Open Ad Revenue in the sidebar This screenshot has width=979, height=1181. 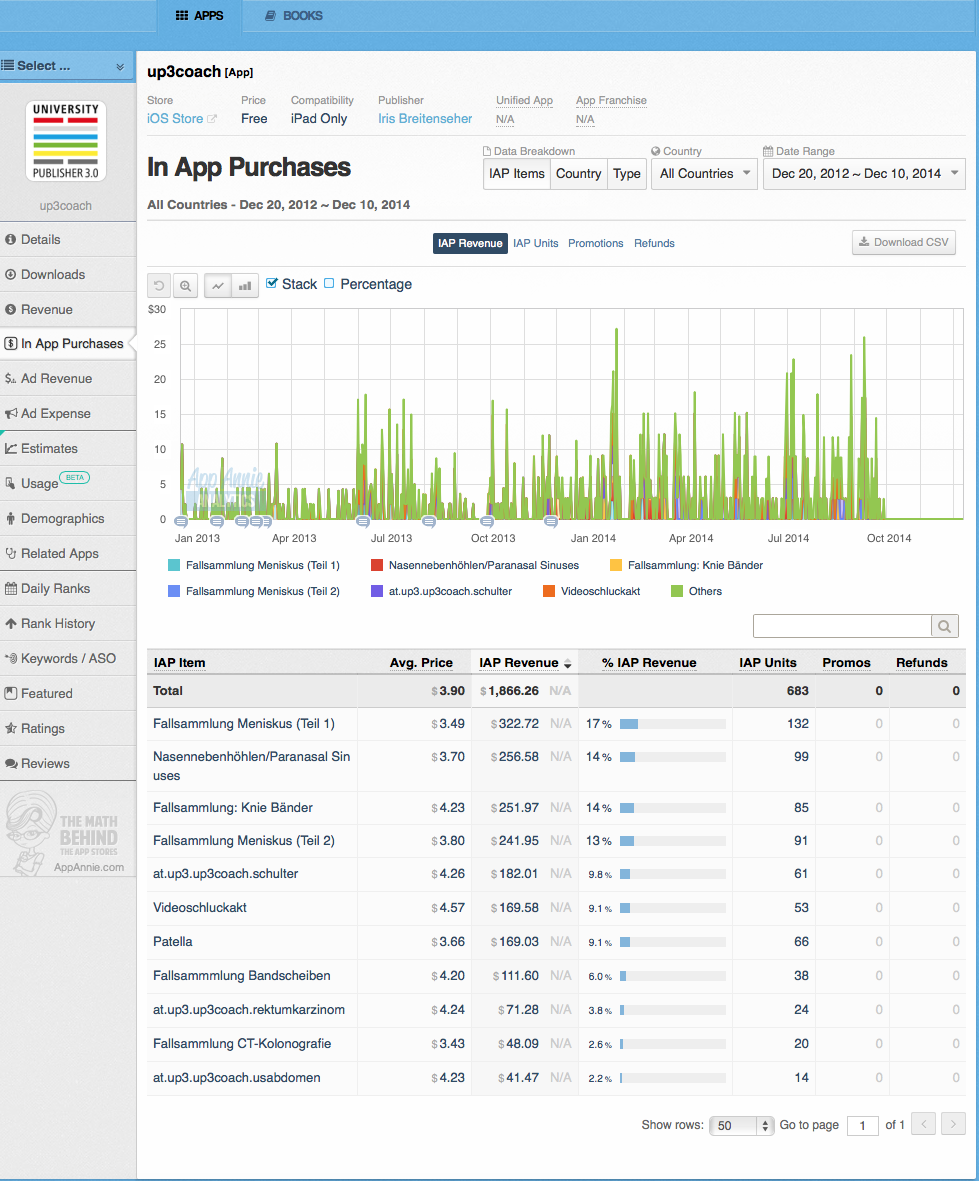(68, 379)
